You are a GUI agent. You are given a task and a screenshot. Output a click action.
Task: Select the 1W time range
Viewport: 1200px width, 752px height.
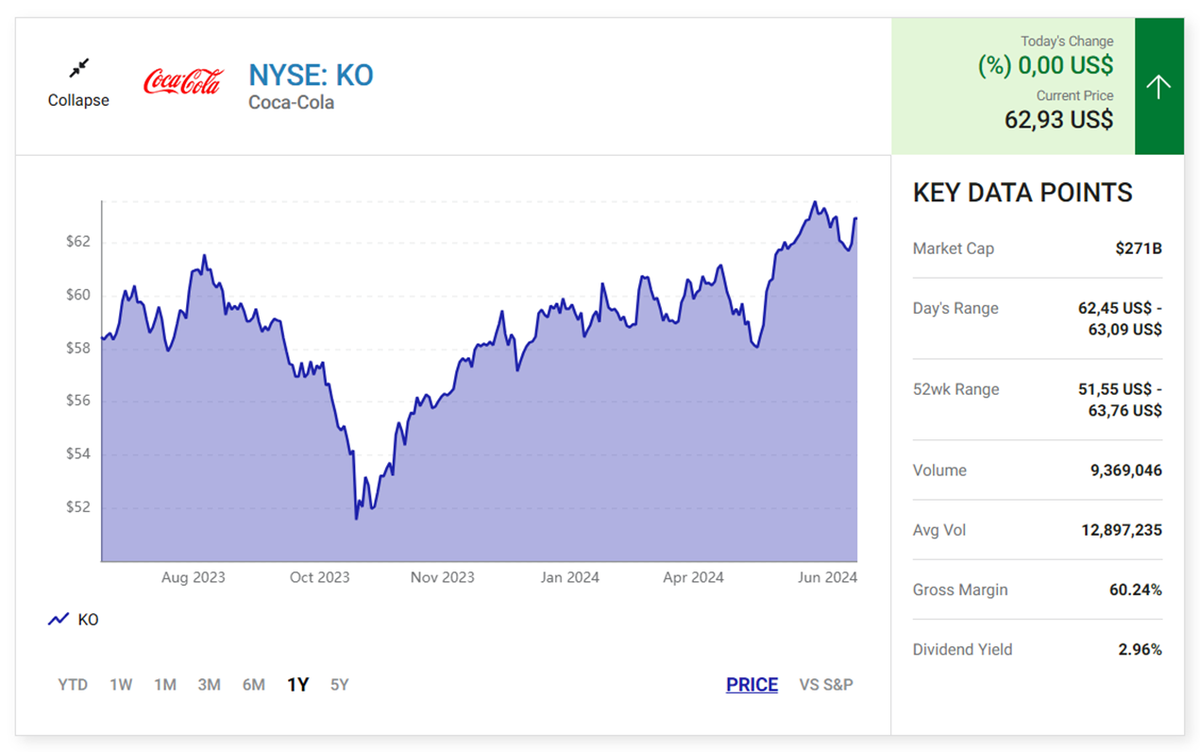121,685
